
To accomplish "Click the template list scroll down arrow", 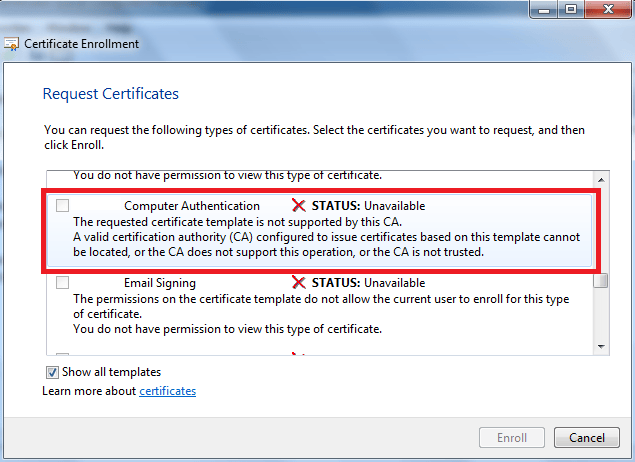I will point(601,347).
